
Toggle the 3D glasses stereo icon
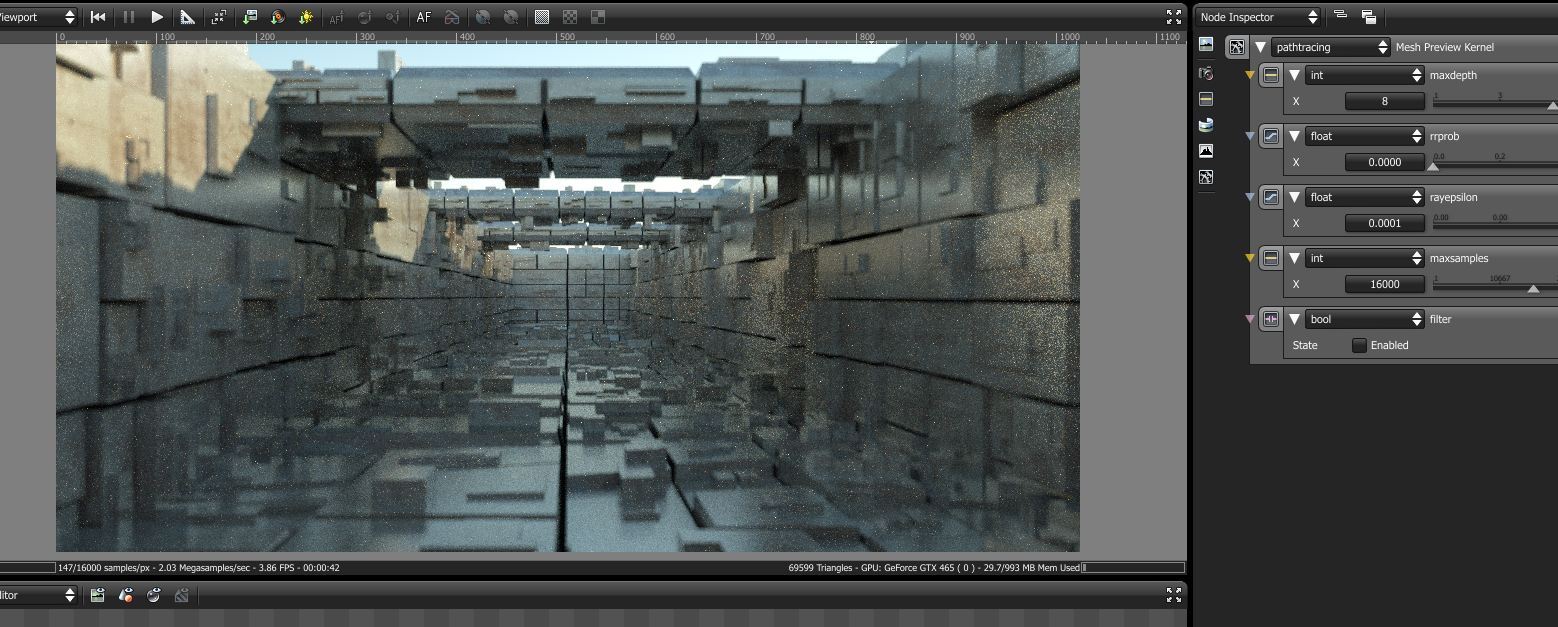pos(452,17)
